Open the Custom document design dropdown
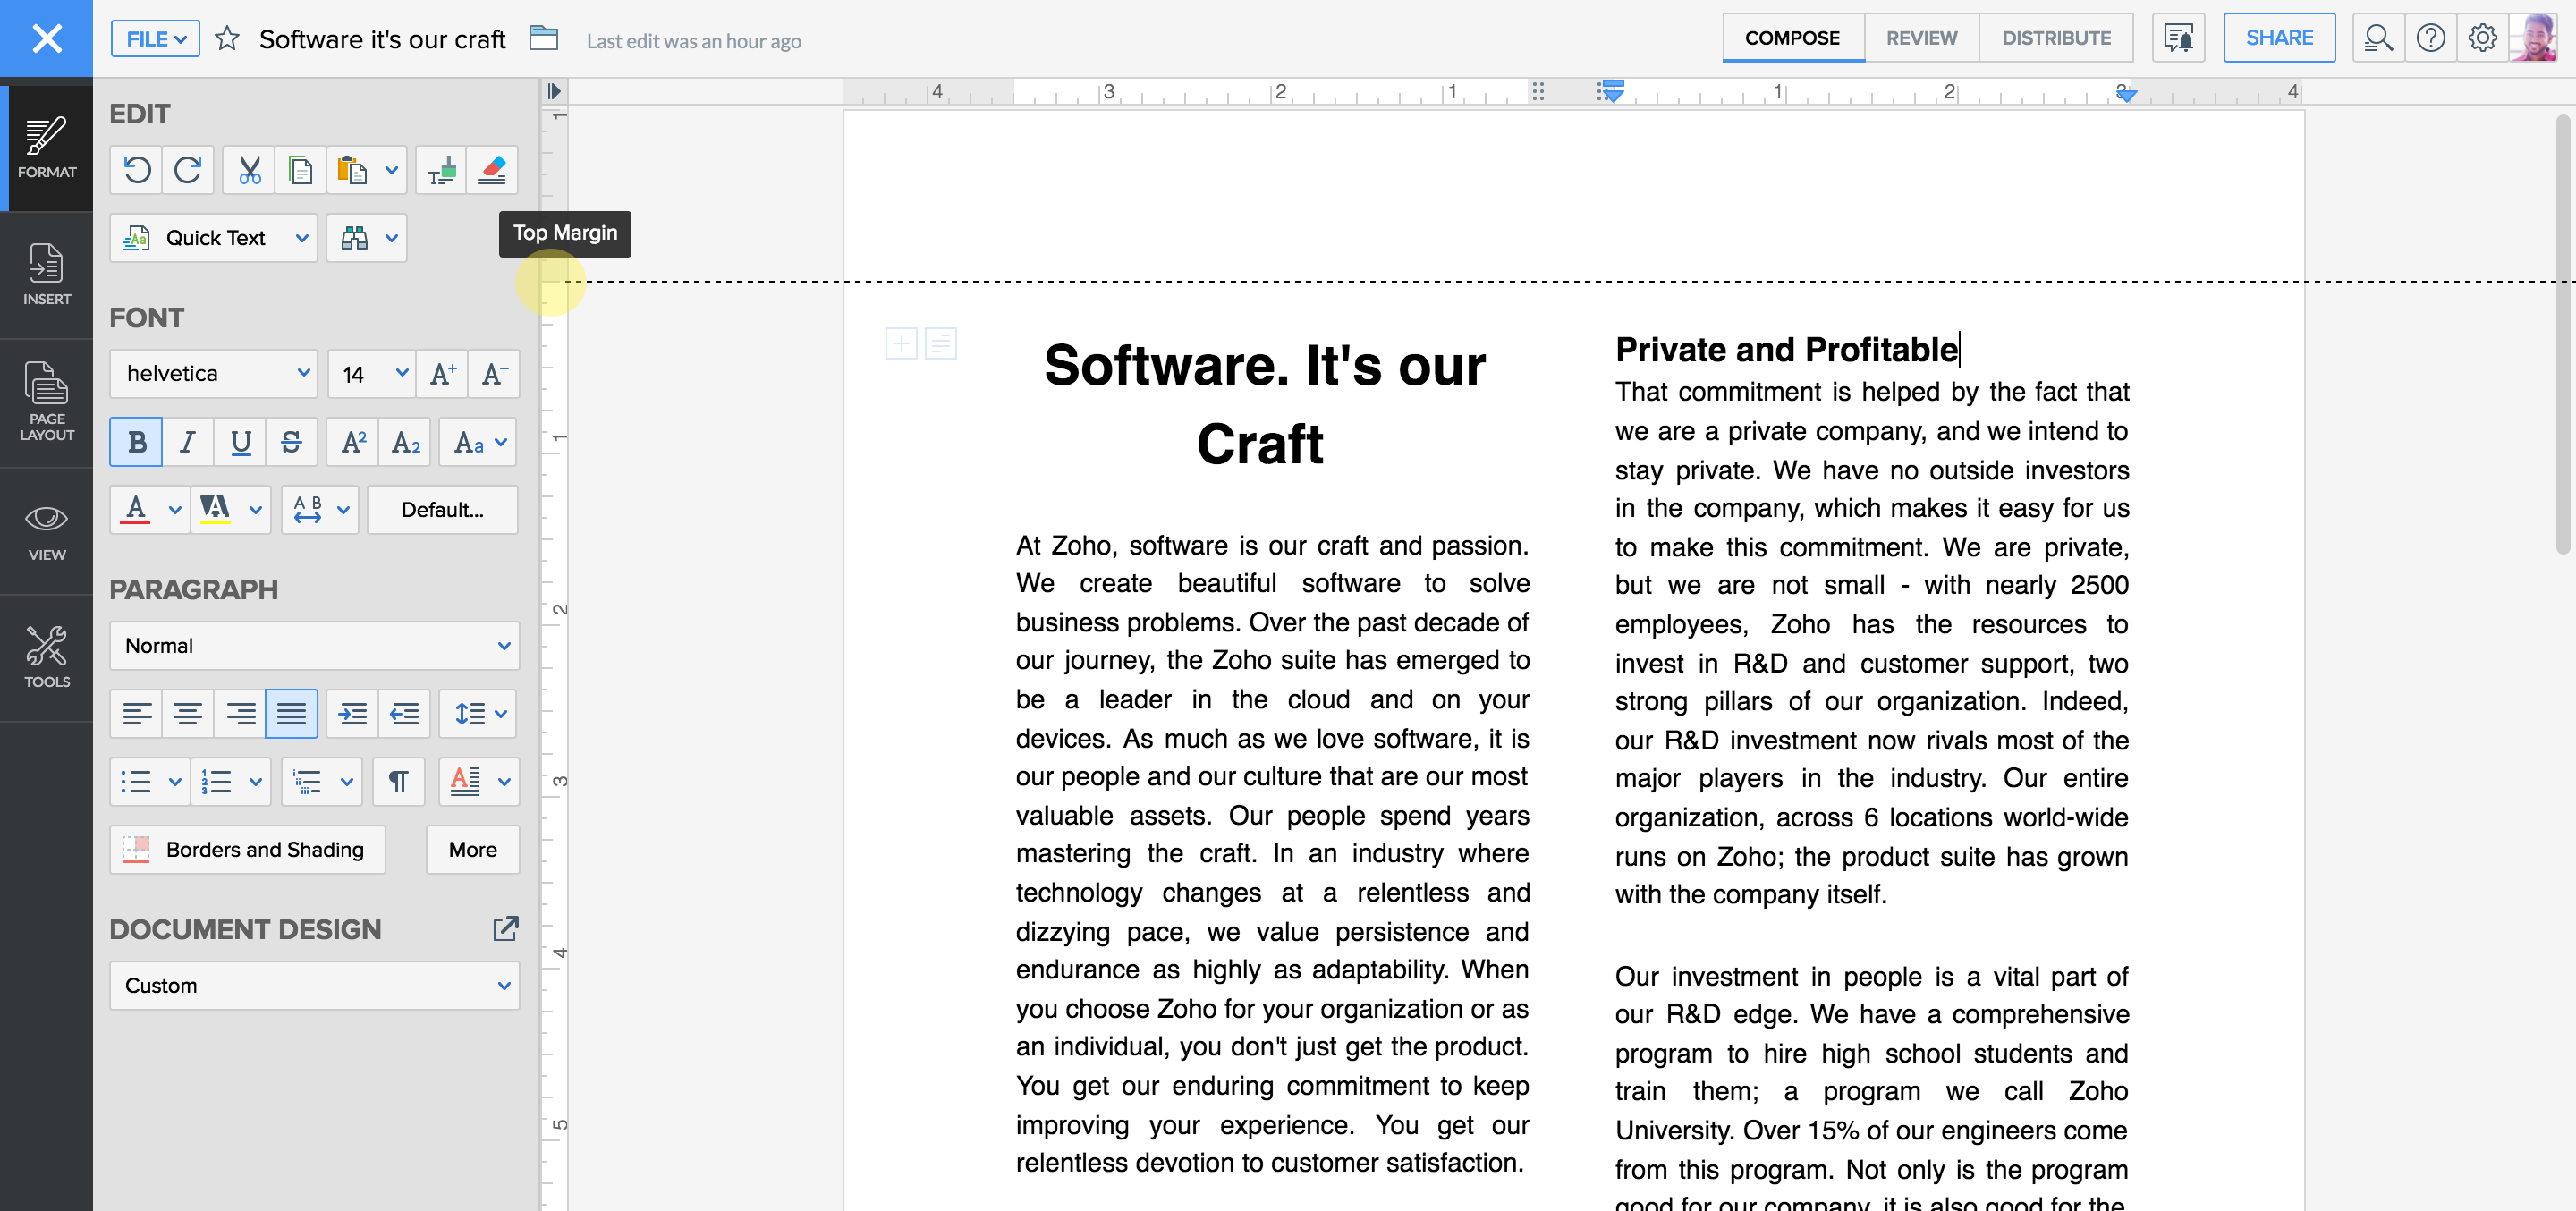 point(314,986)
